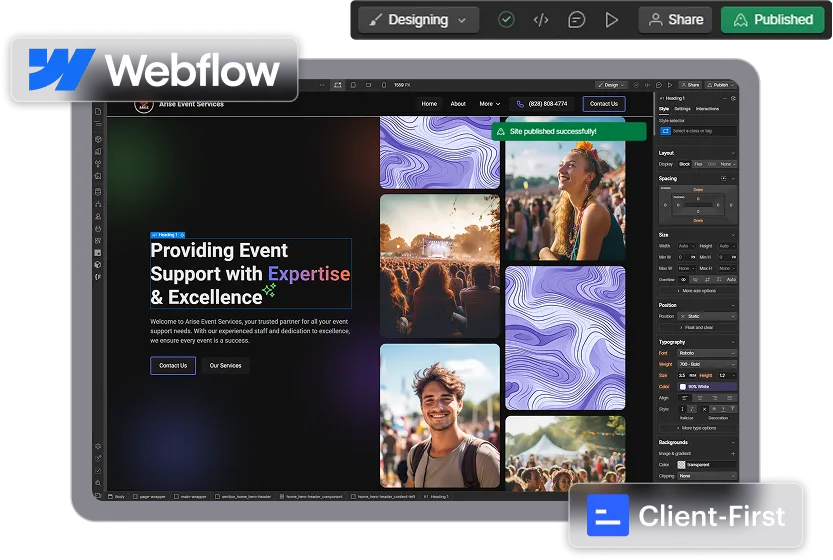Set display to Block
Image resolution: width=833 pixels, height=560 pixels.
(685, 164)
